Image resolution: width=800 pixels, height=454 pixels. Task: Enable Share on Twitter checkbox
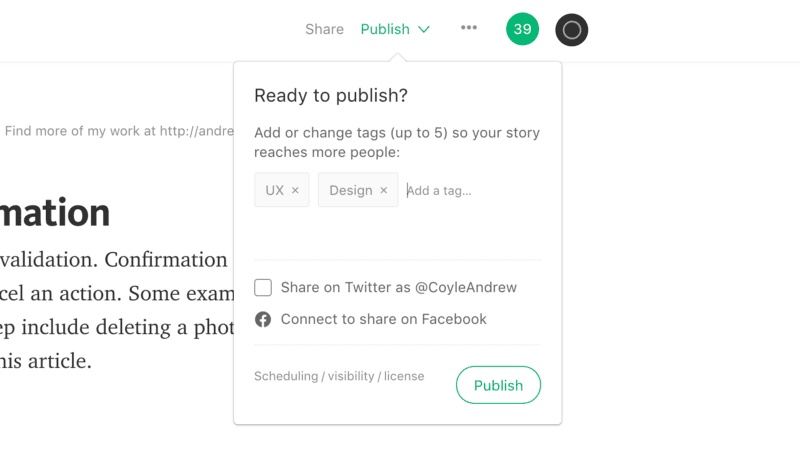point(263,287)
